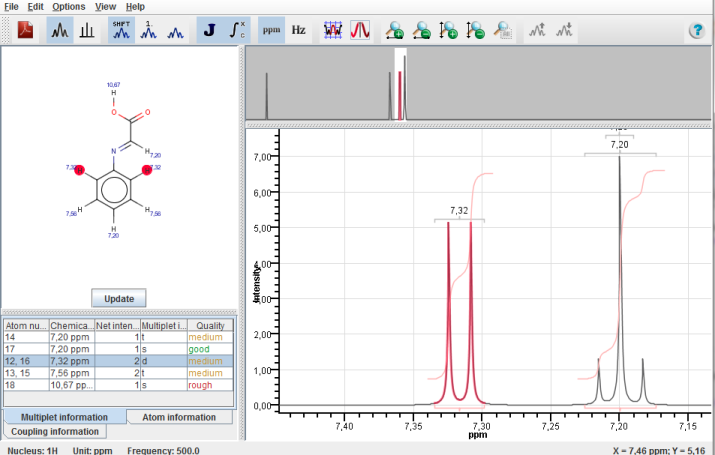The height and width of the screenshot is (455, 715).
Task: Toggle the numbered peak labels icon
Action: [x=148, y=30]
